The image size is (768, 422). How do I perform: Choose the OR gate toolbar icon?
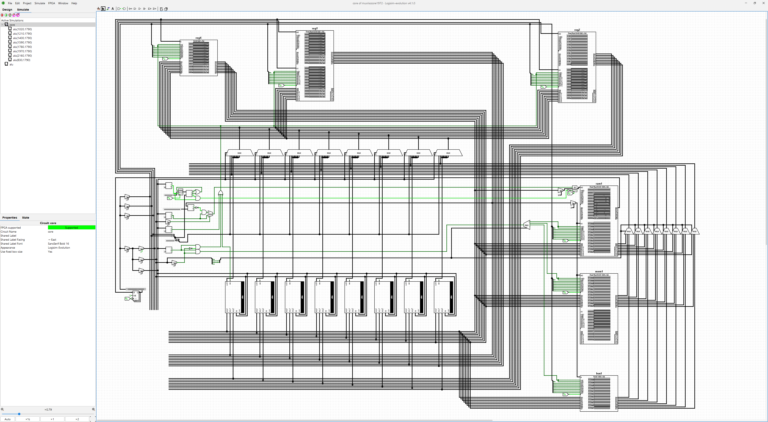(140, 9)
